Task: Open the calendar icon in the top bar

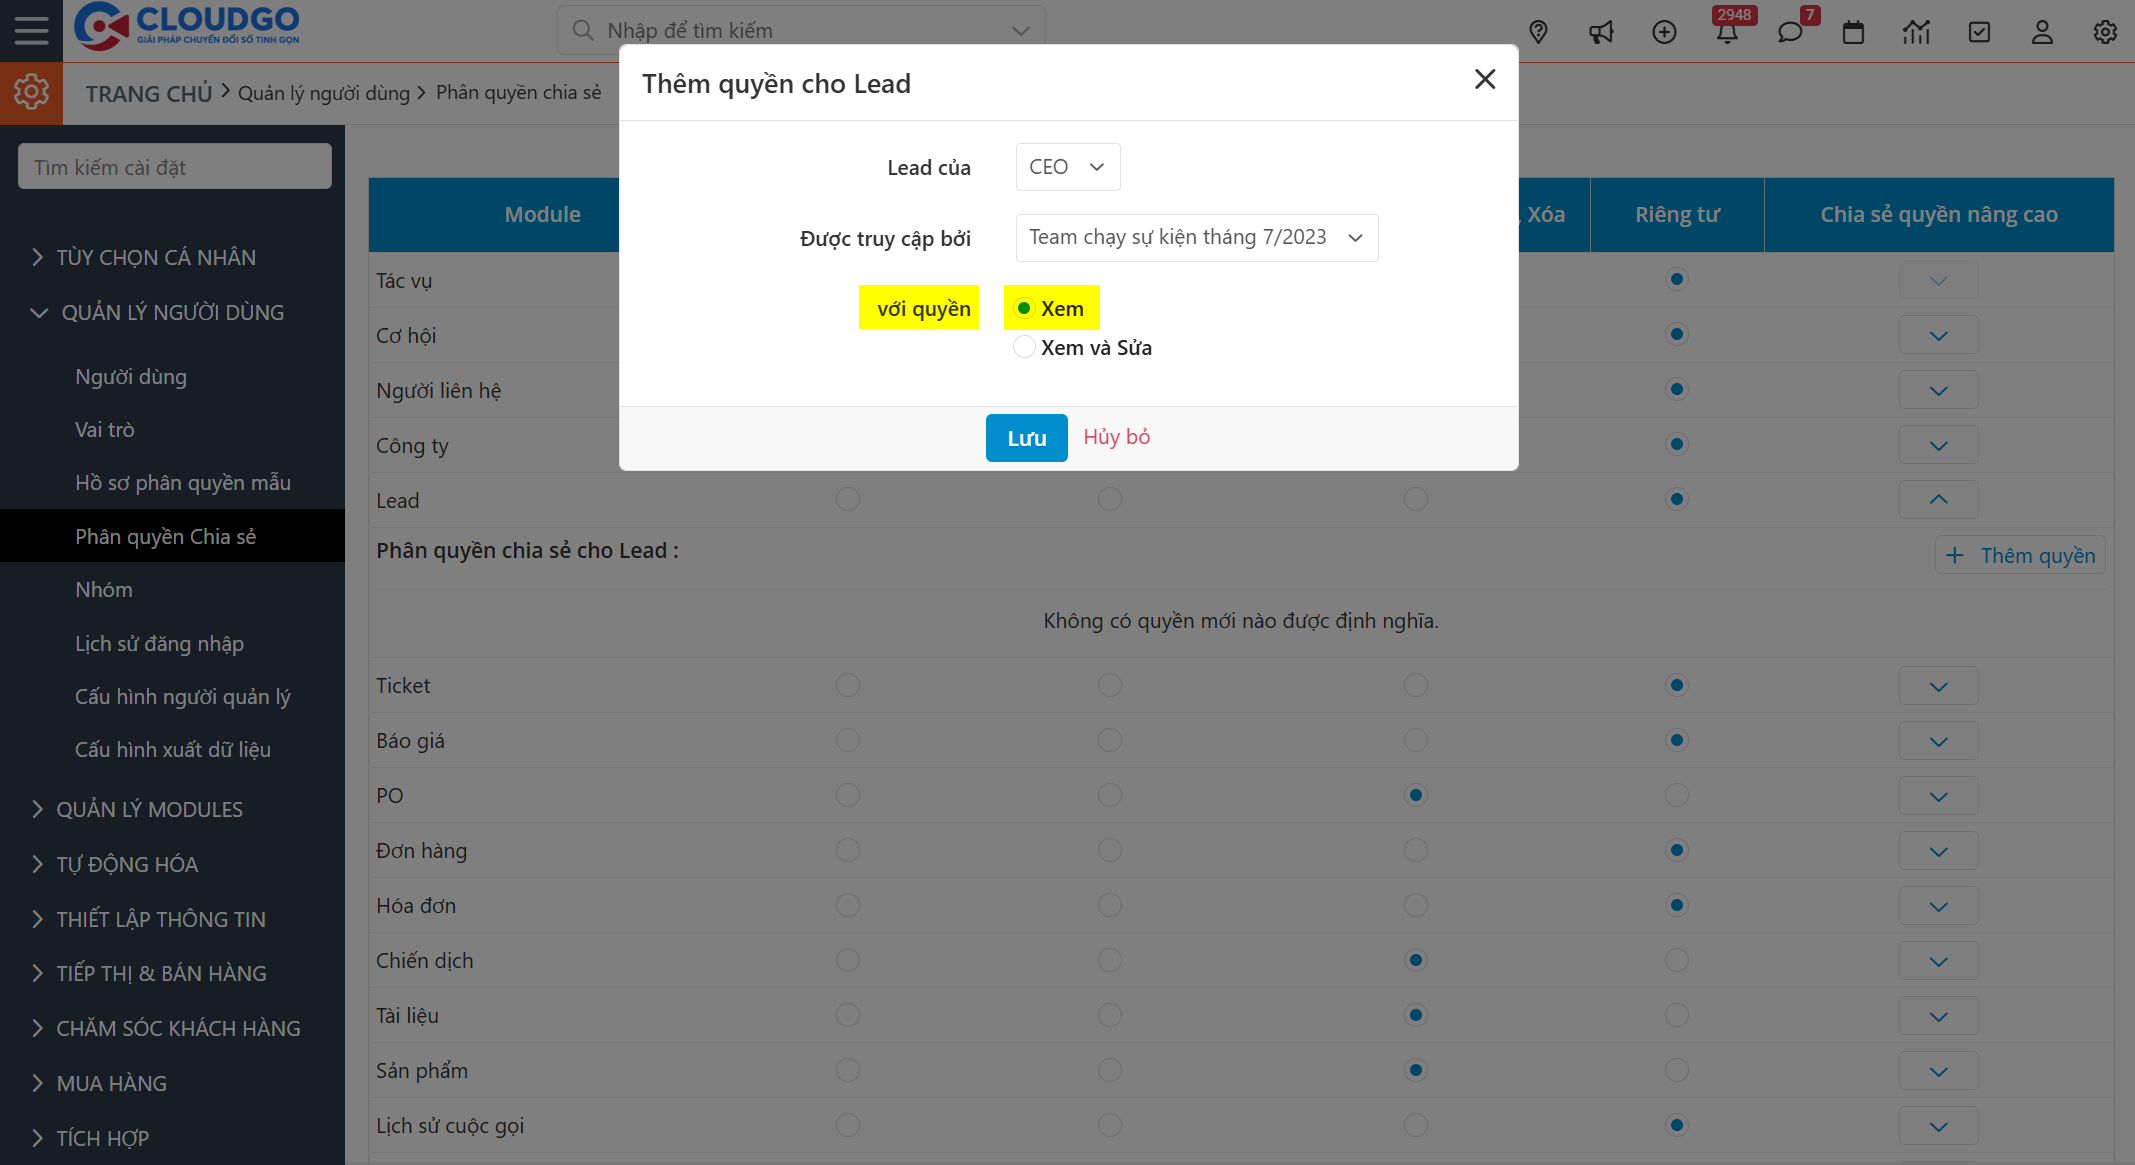Action: point(1853,32)
